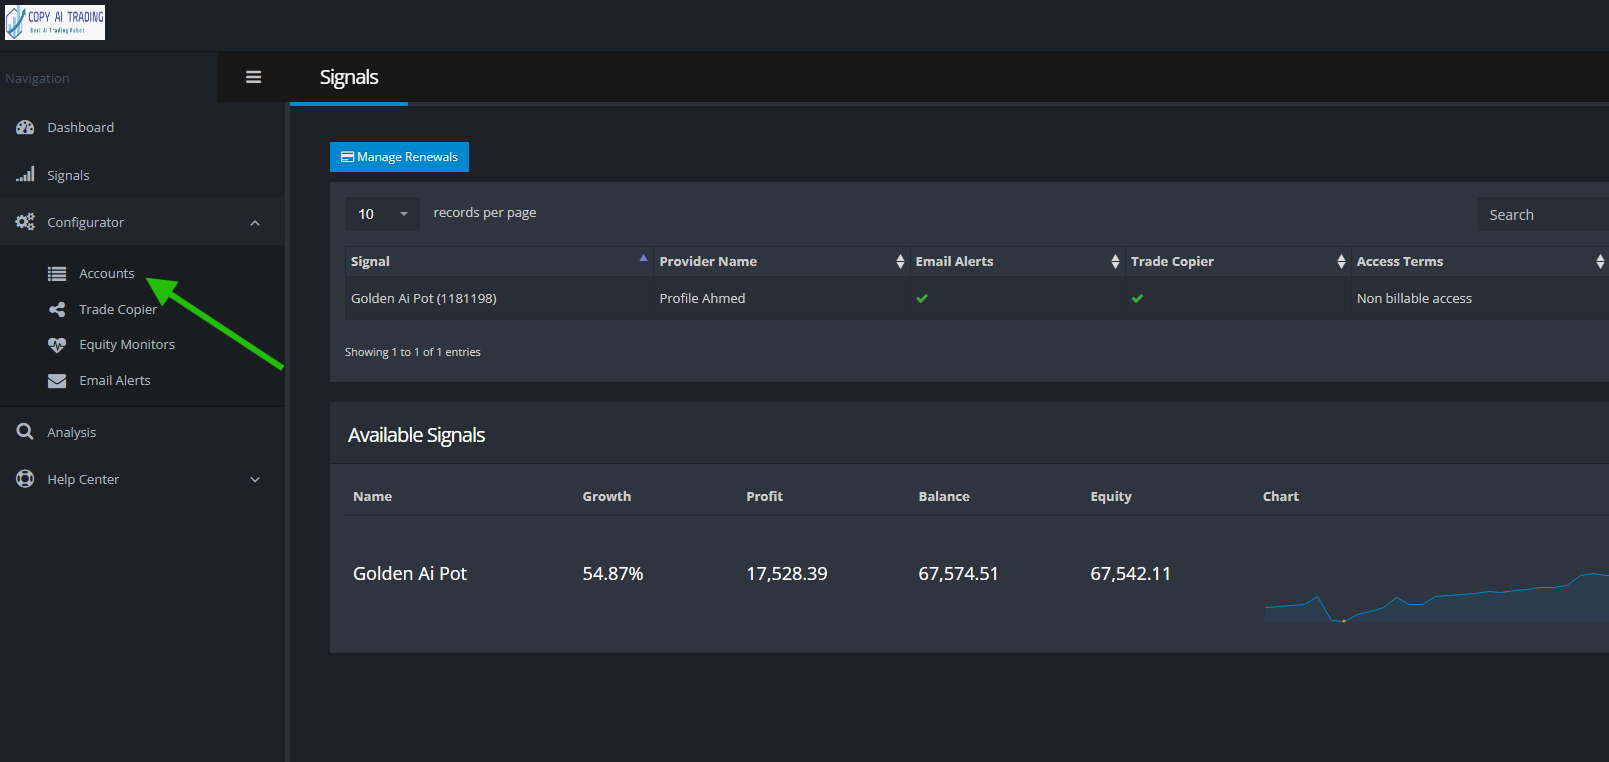Click the Manage Renewals button

coord(399,157)
